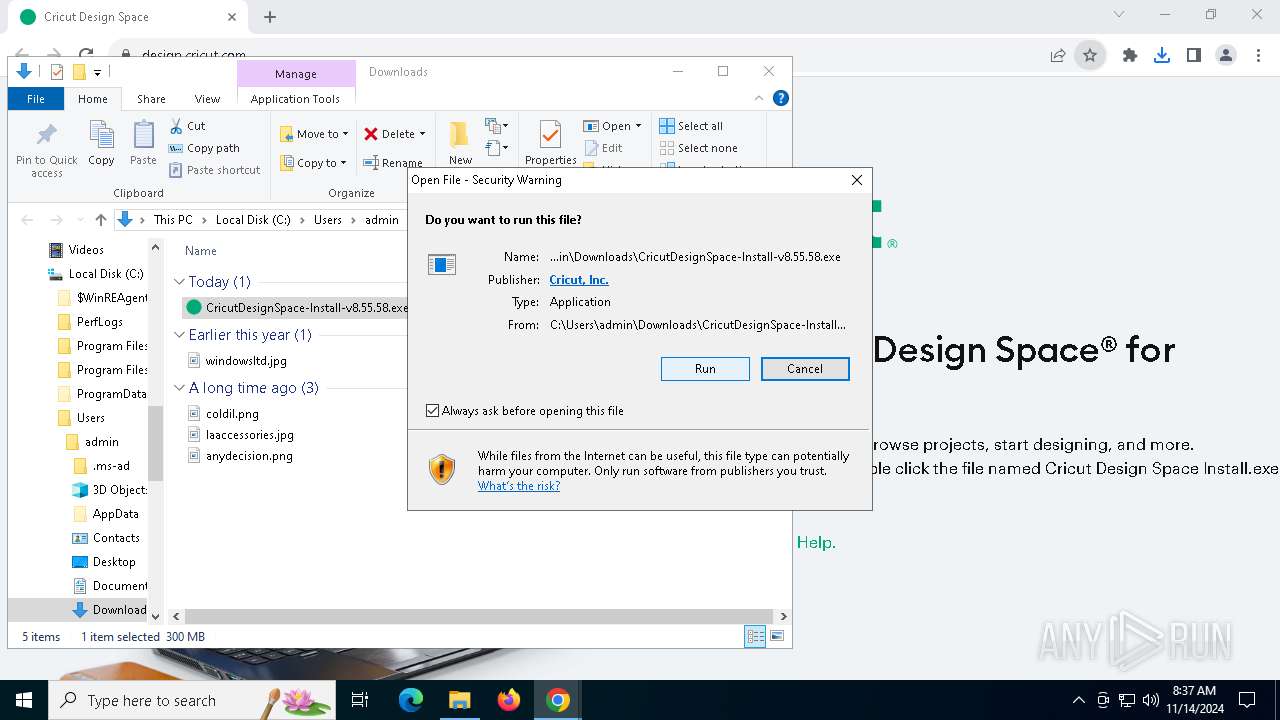The width and height of the screenshot is (1280, 720).
Task: Open volume control in system tray
Action: (1150, 700)
